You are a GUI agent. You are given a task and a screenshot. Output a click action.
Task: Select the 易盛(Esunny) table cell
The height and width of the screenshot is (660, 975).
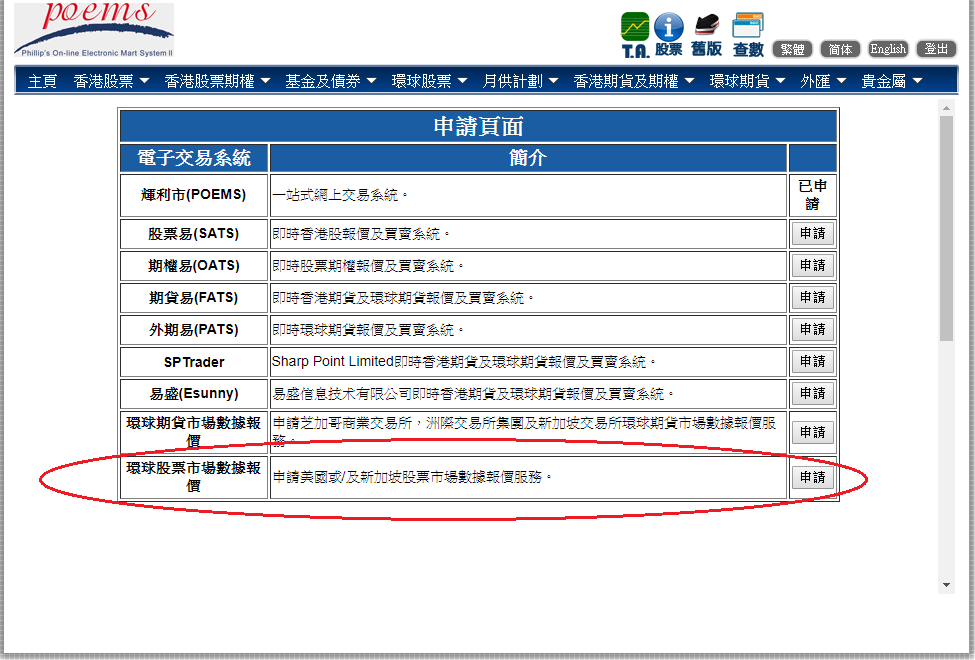(193, 394)
